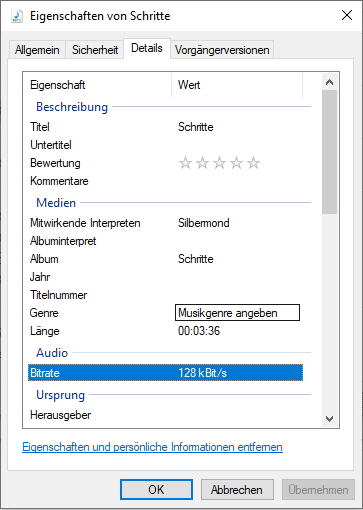Click the Ursprung group header
The width and height of the screenshot is (363, 510).
tap(61, 395)
